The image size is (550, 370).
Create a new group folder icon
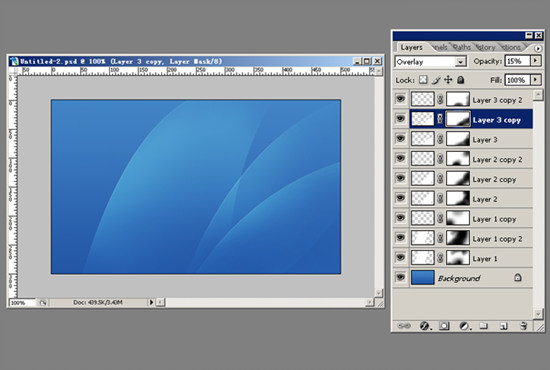[484, 326]
